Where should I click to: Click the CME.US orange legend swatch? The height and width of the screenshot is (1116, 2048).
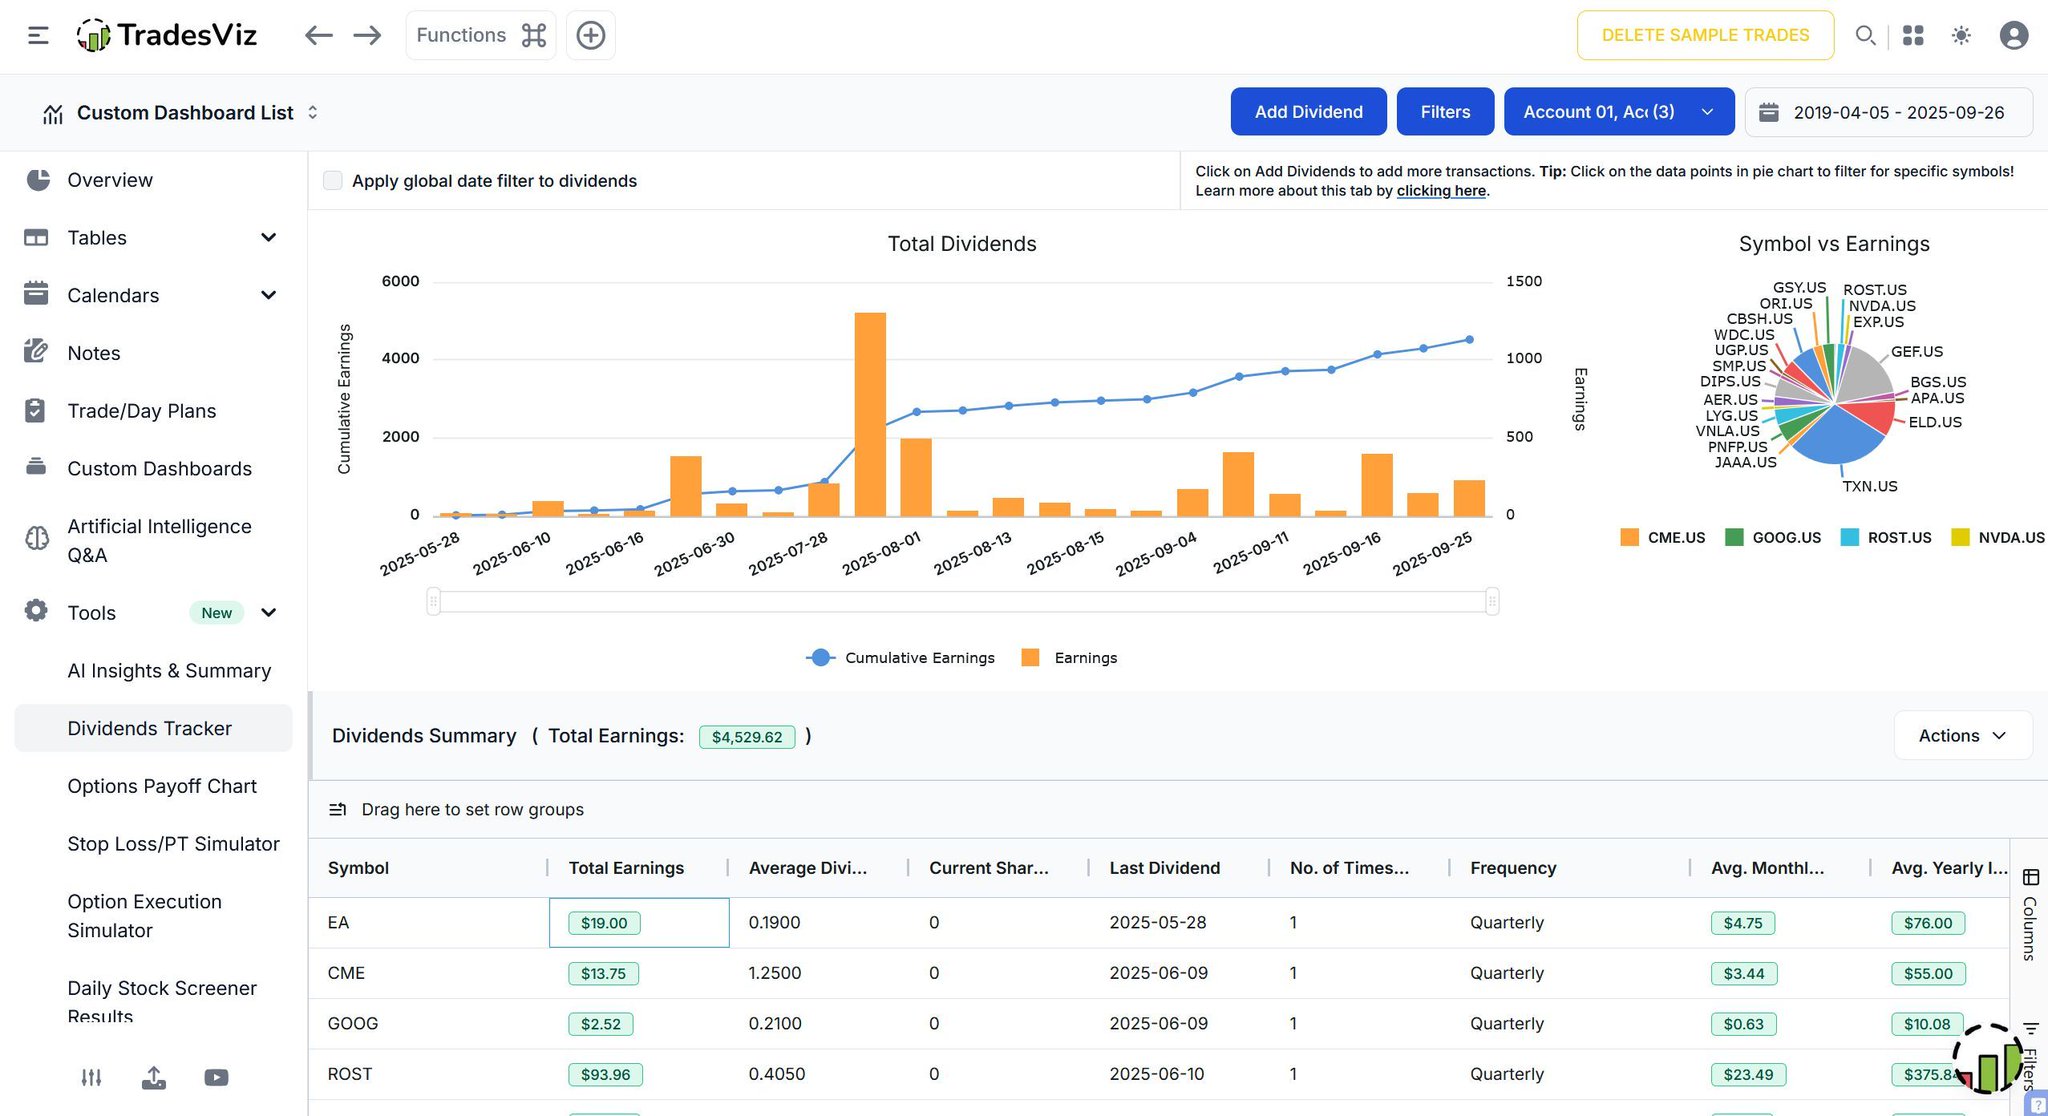[1630, 538]
